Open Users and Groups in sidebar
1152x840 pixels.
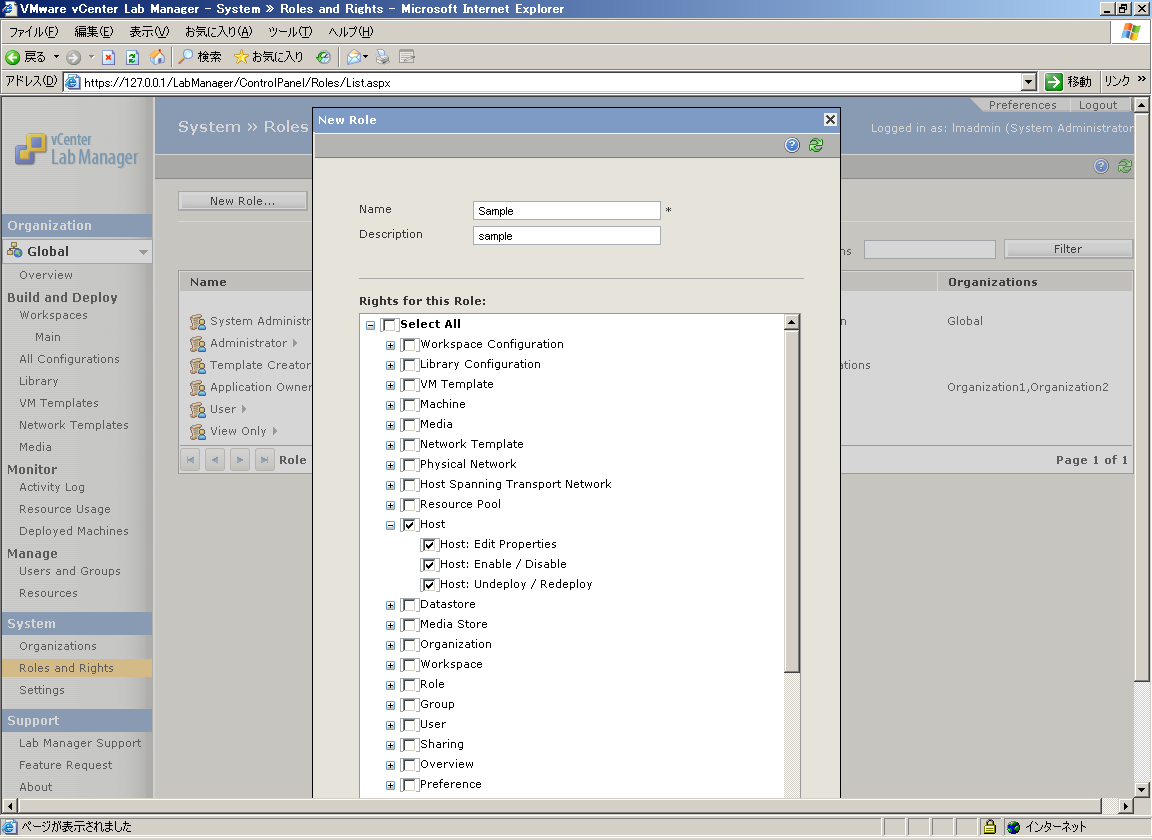point(70,571)
